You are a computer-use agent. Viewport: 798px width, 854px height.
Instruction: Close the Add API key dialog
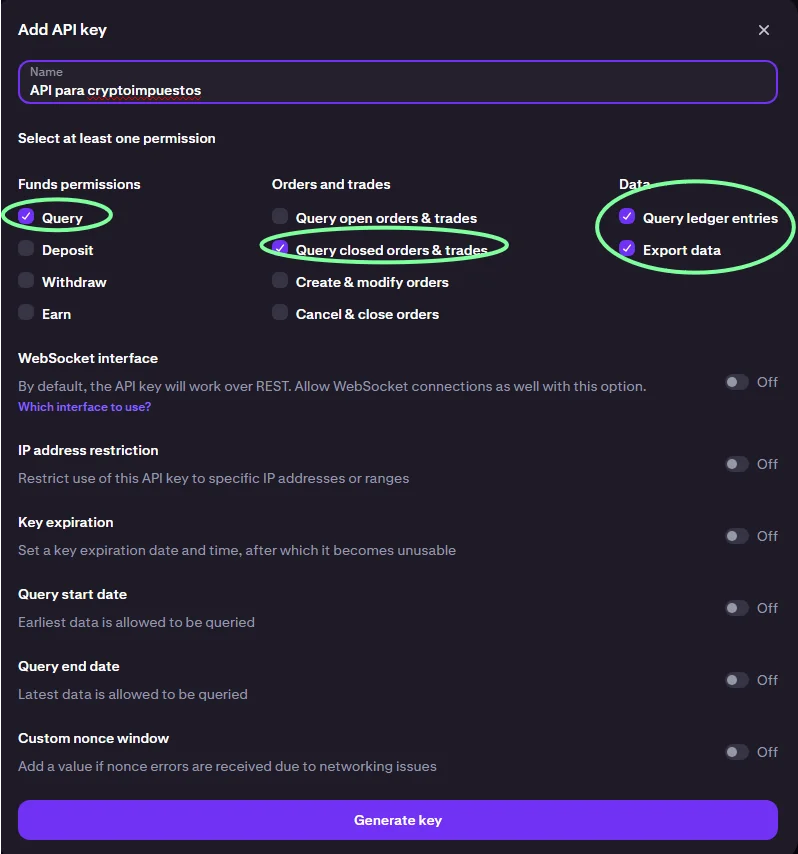click(764, 30)
